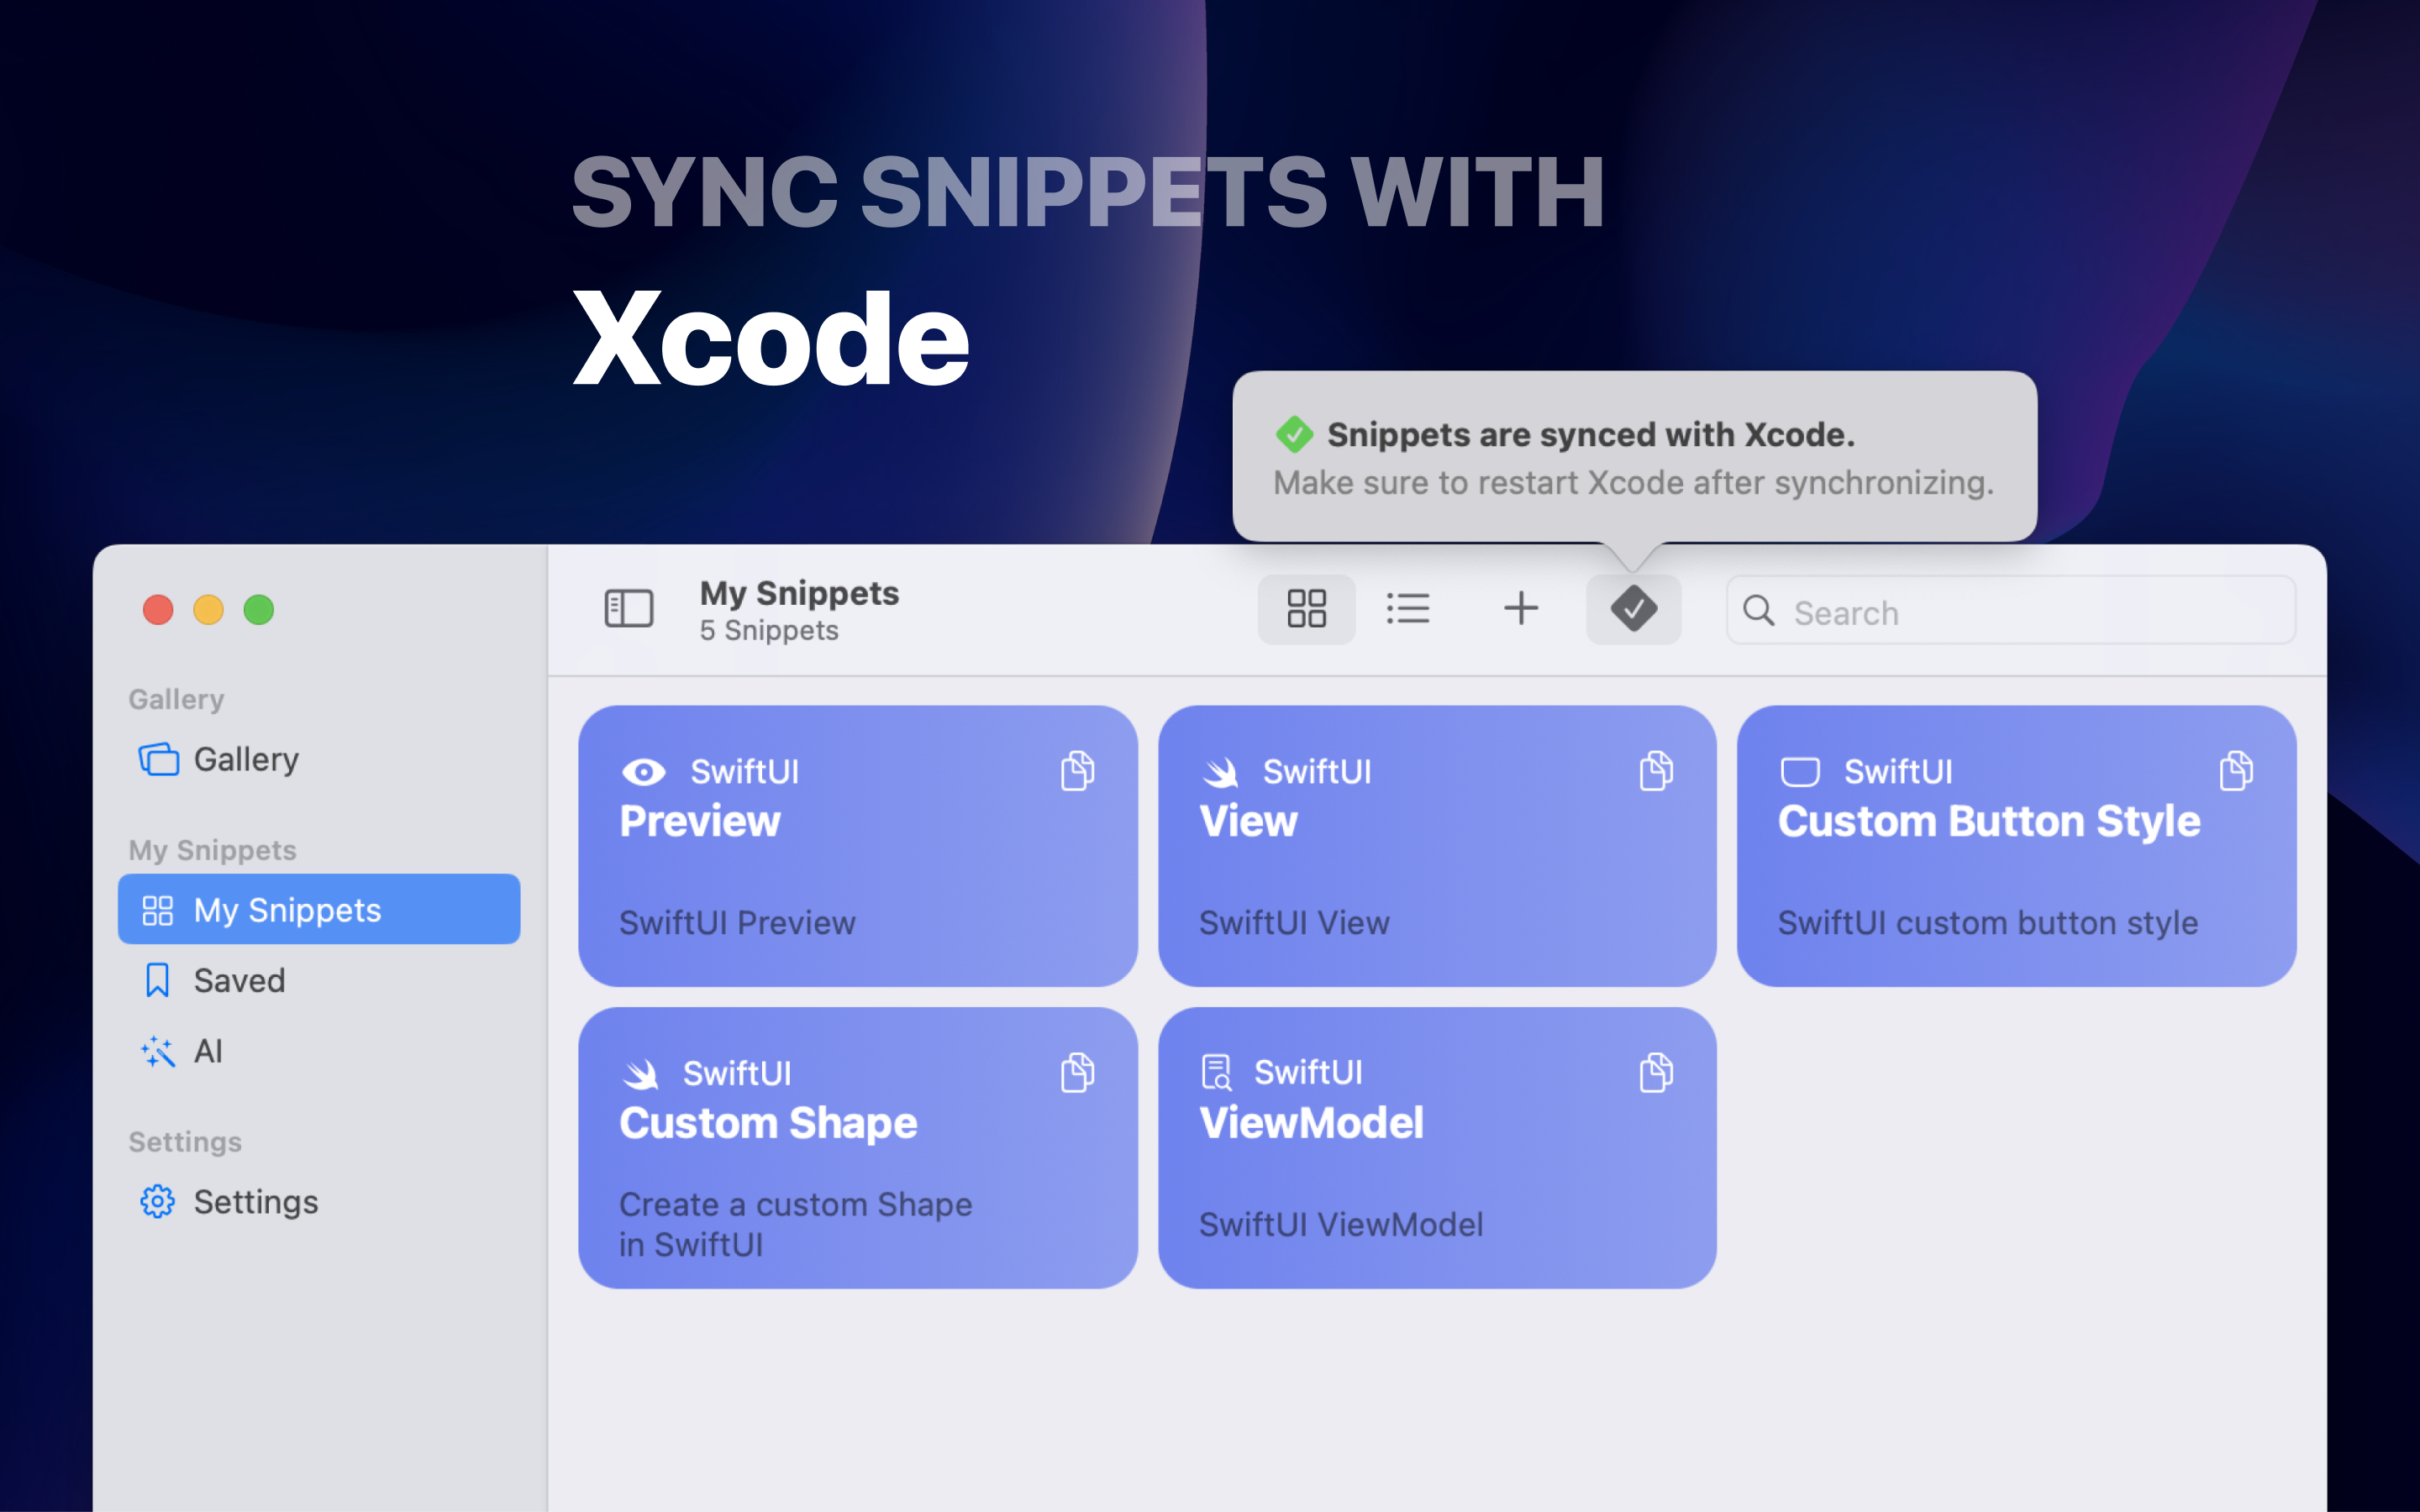This screenshot has height=1512, width=2420.
Task: Open the SwiftUI View snippet card
Action: (1437, 846)
